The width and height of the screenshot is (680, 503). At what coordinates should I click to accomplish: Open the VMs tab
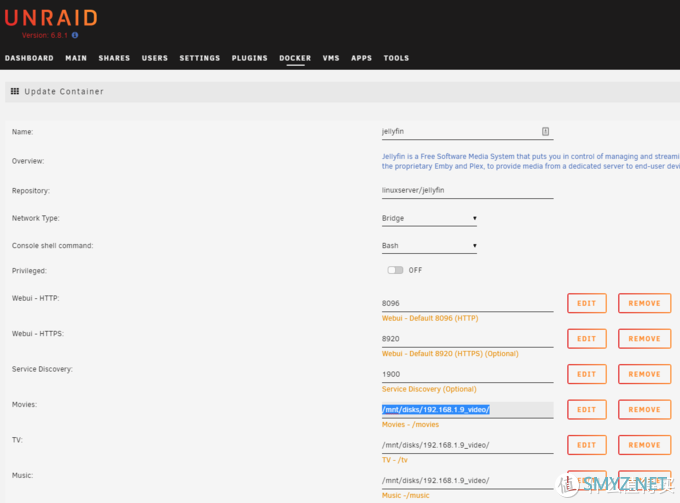point(331,58)
